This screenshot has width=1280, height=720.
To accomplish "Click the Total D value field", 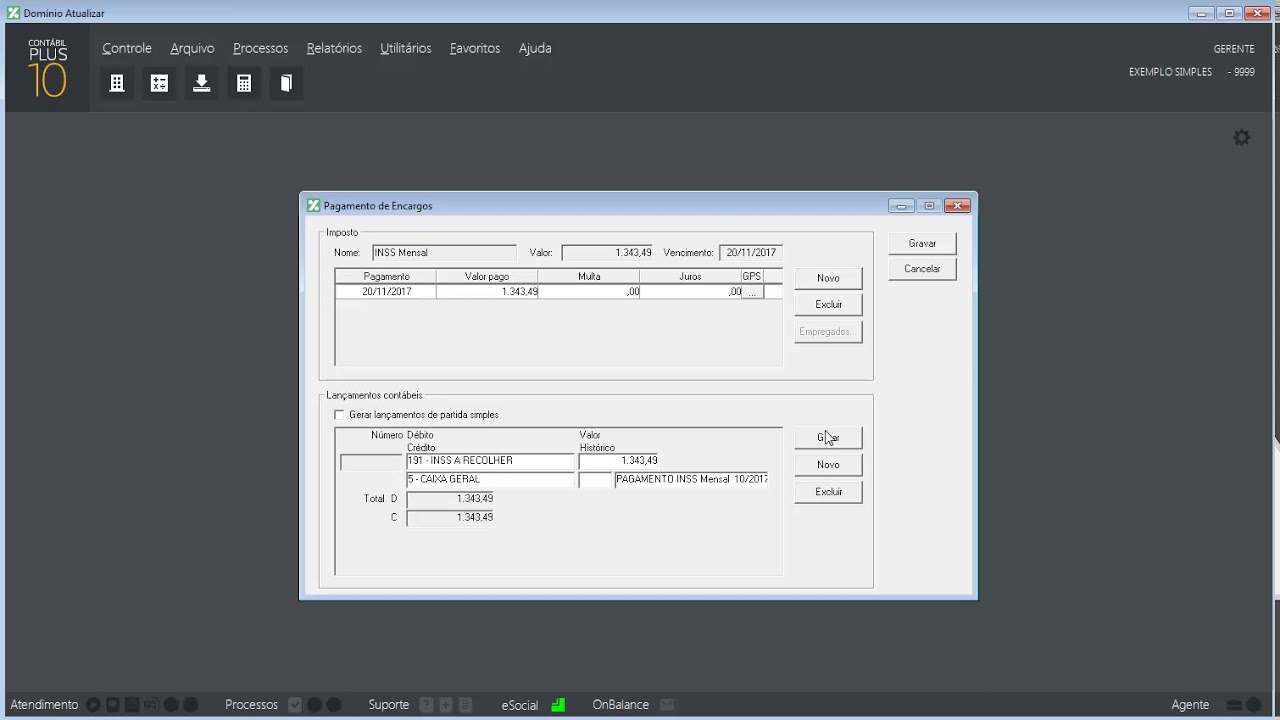I will [450, 499].
